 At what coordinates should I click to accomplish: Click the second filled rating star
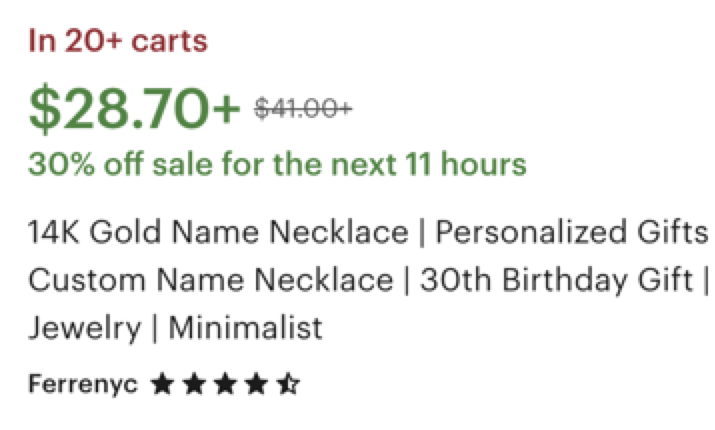[194, 383]
